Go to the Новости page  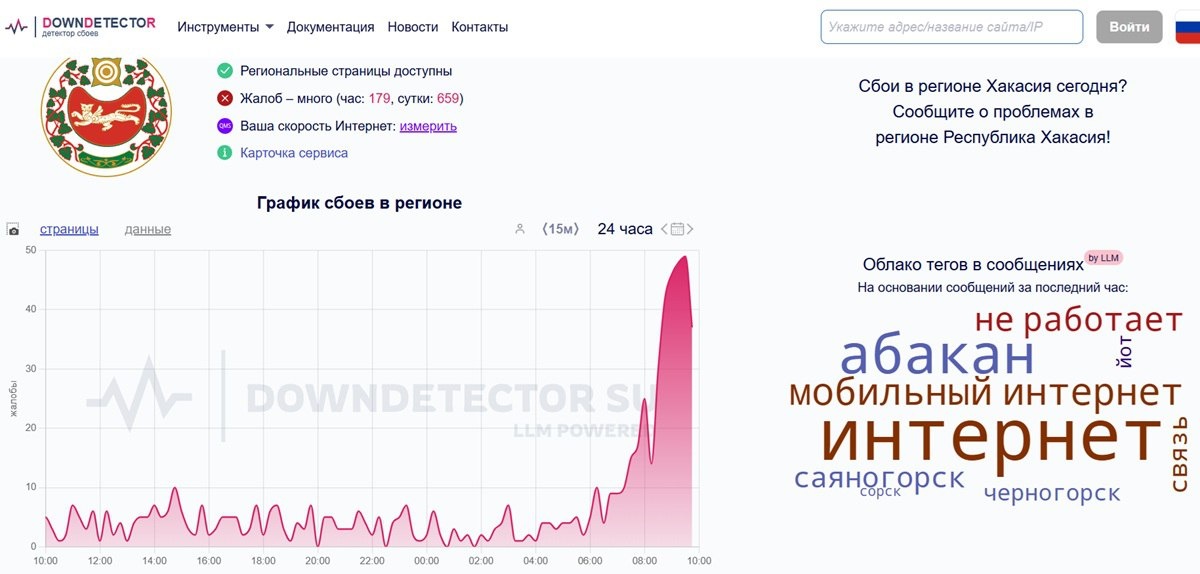coord(413,27)
